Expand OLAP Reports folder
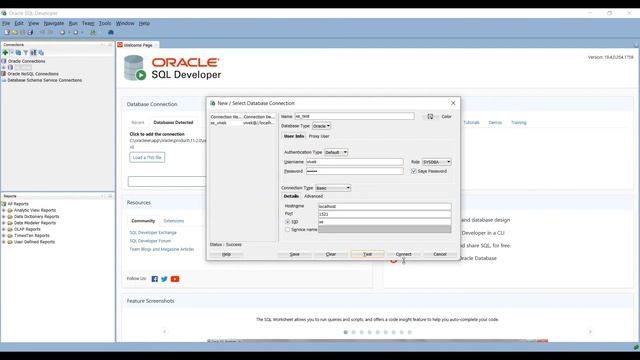This screenshot has height=360, width=640. tap(4, 229)
